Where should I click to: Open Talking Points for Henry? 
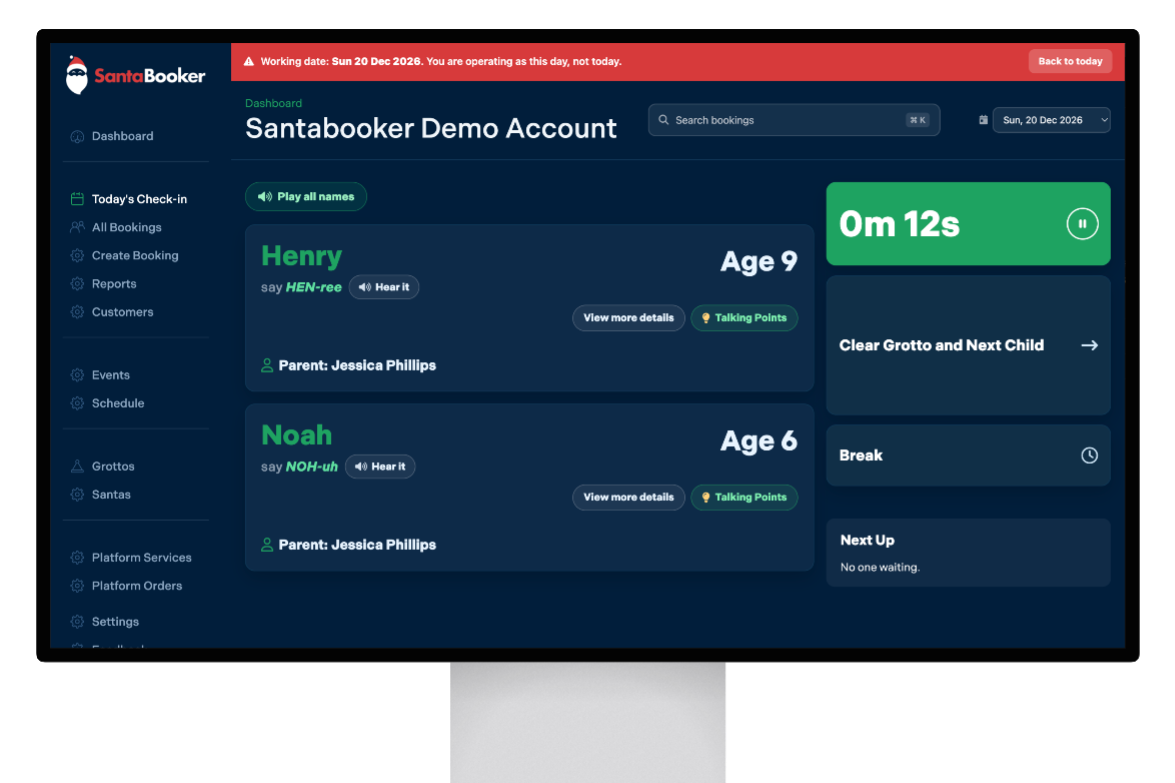744,318
